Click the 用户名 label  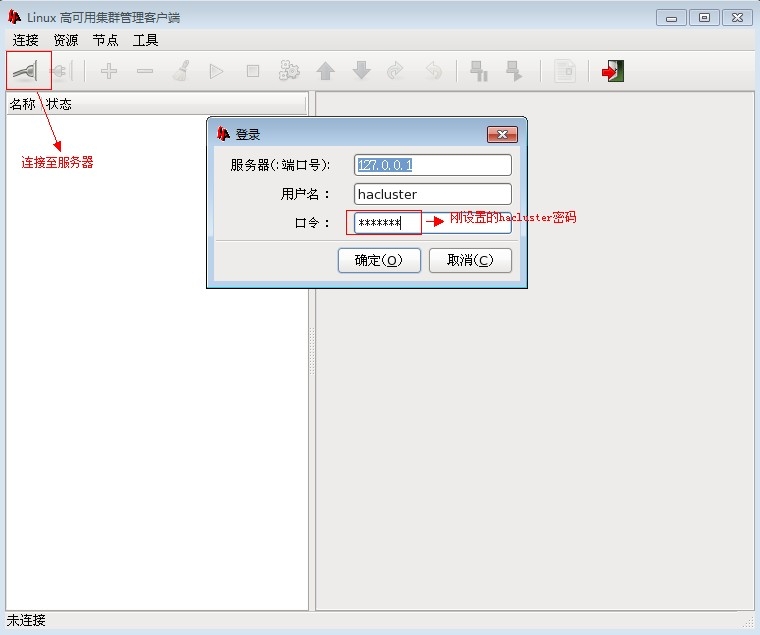305,194
